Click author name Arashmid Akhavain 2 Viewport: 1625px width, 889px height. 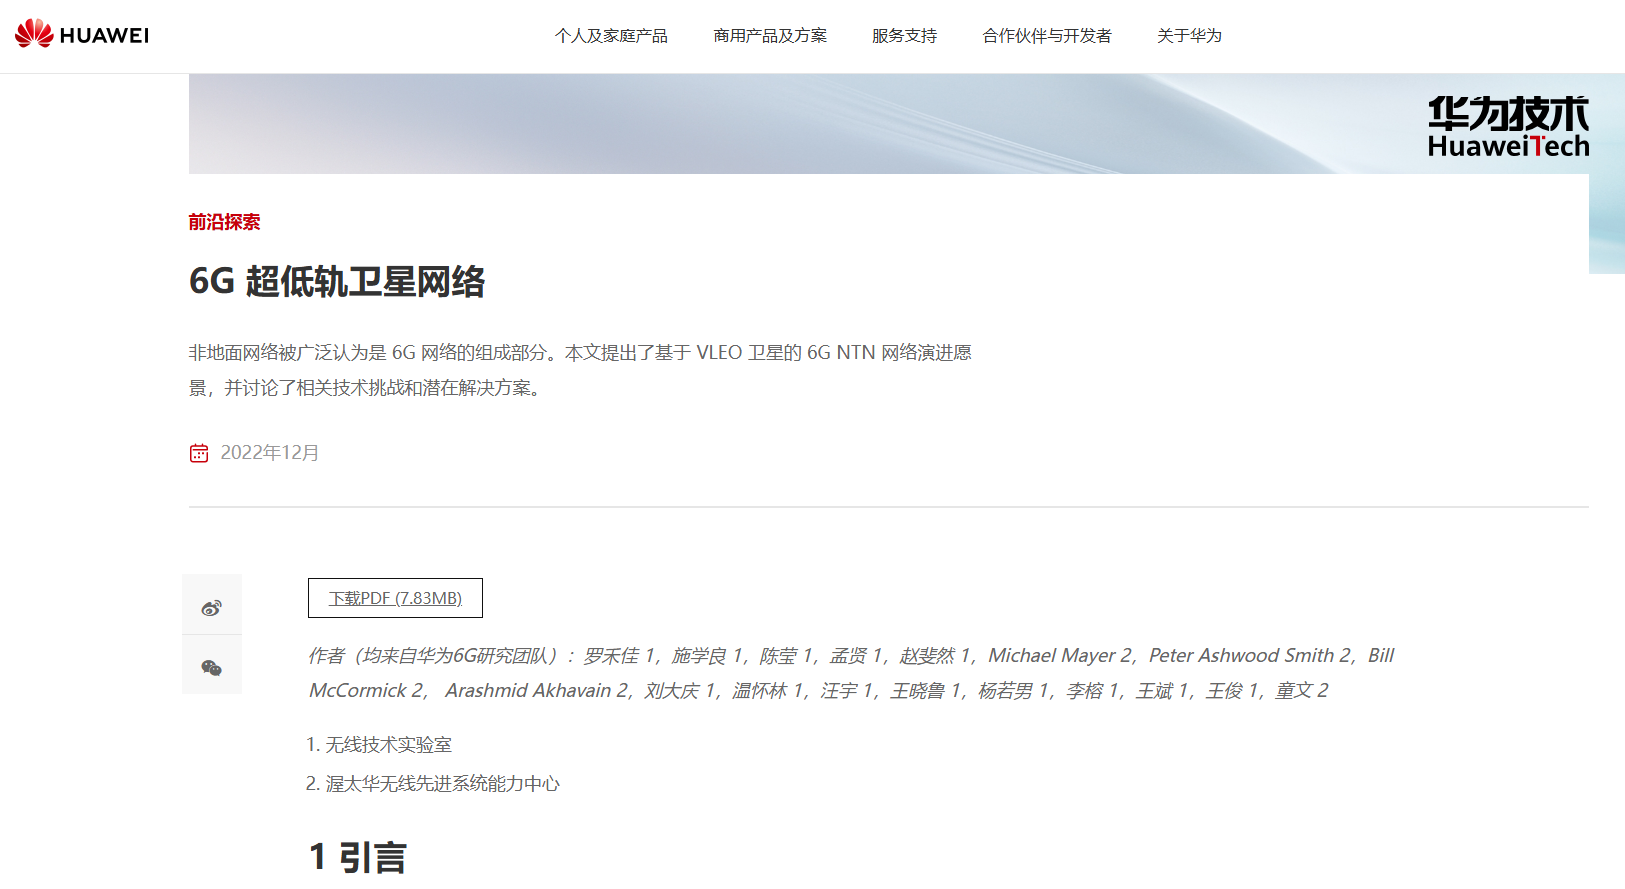(537, 691)
